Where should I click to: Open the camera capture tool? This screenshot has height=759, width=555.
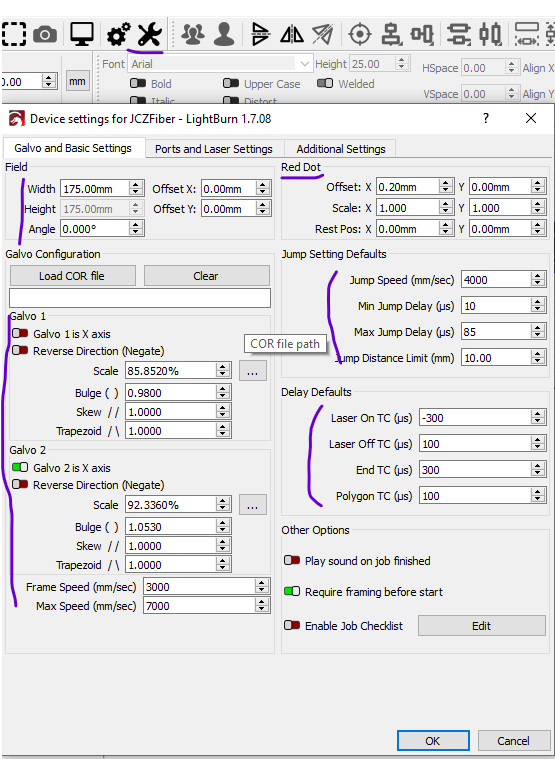45,35
